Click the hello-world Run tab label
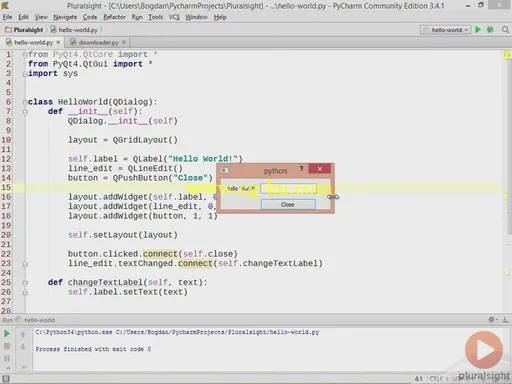This screenshot has height=384, width=512. 39,320
